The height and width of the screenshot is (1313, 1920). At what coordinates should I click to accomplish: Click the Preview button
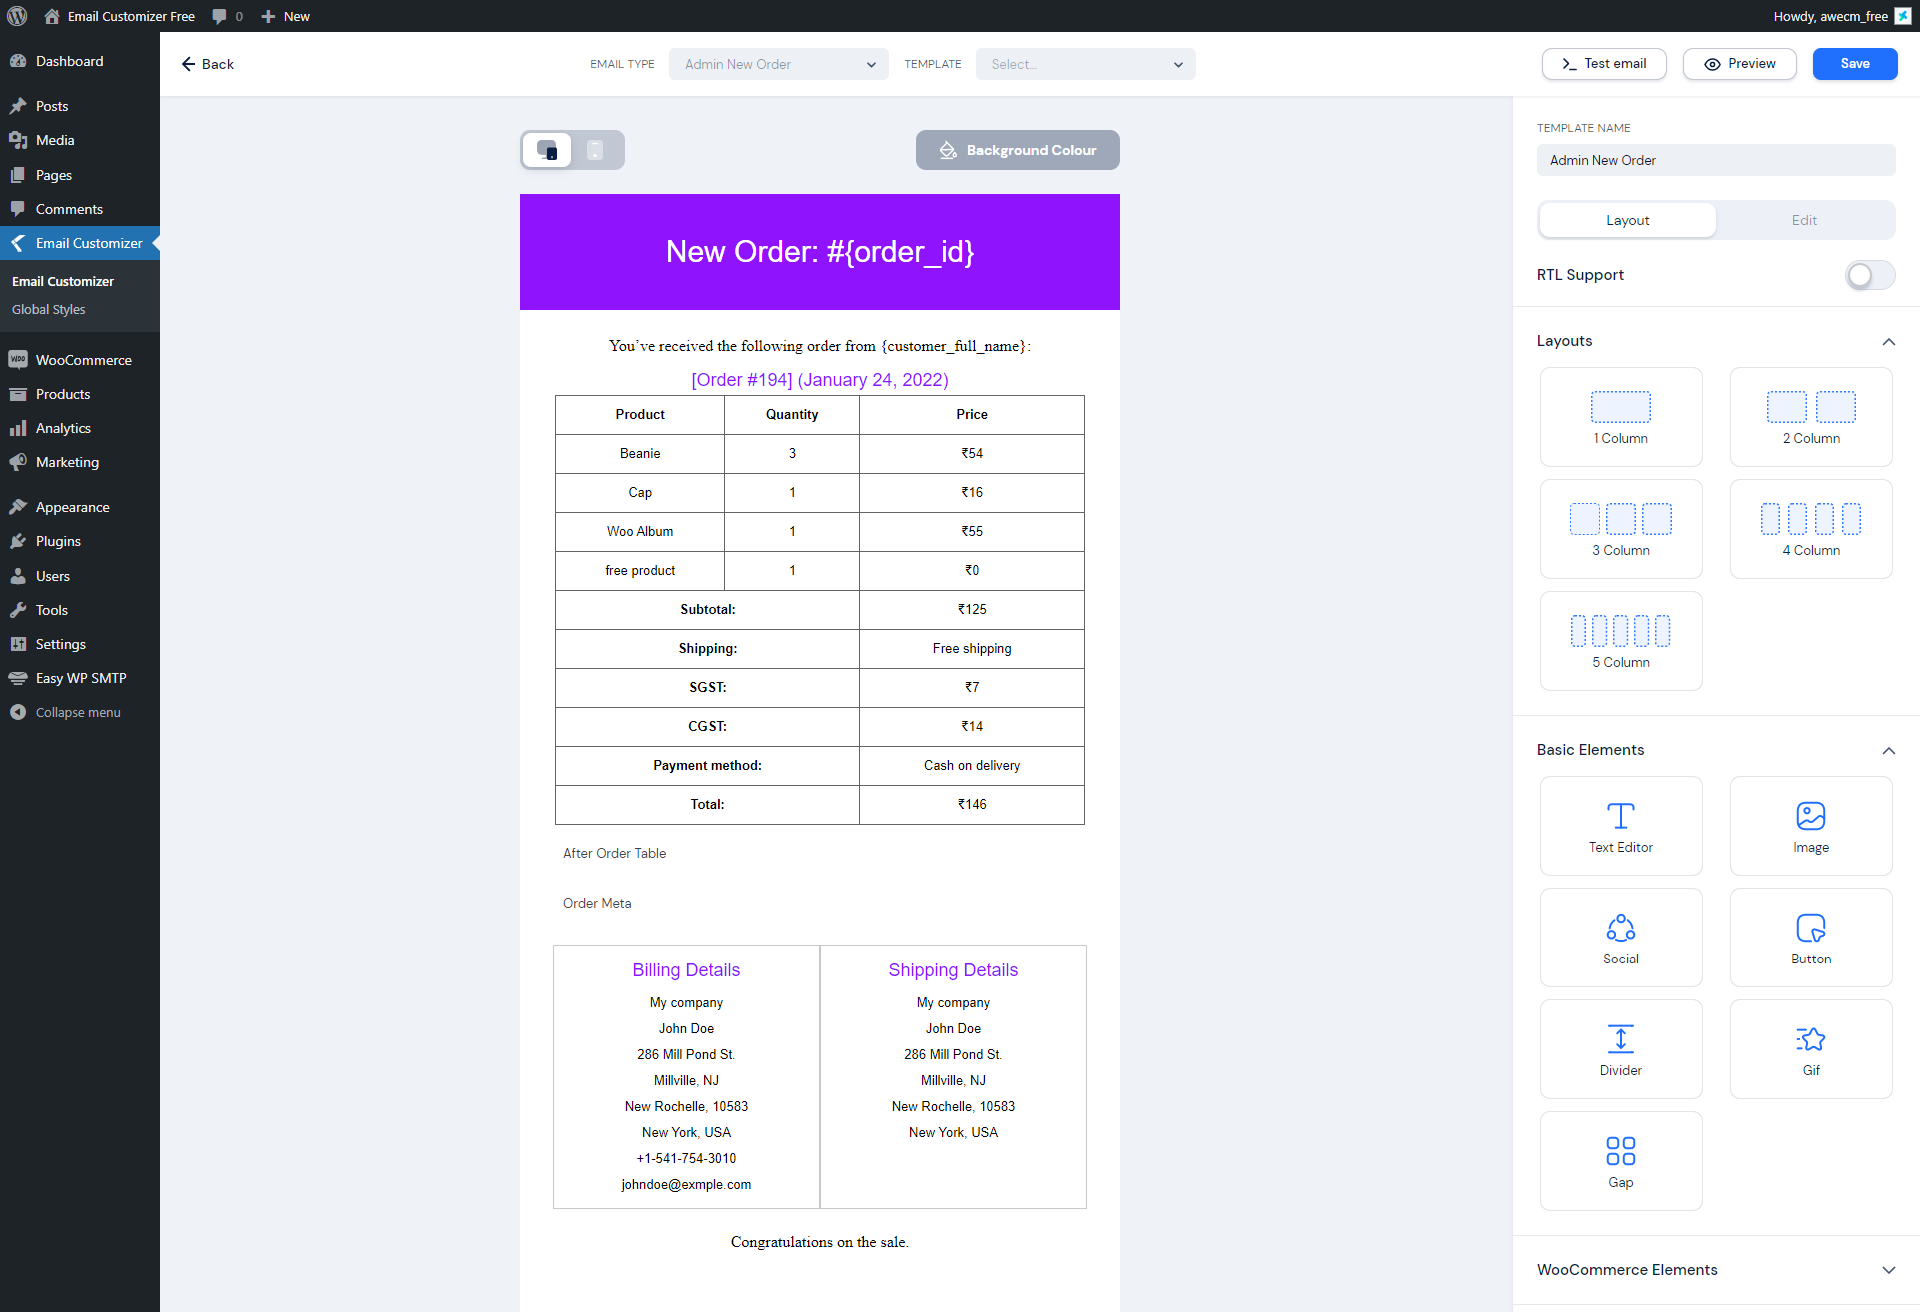click(x=1740, y=64)
